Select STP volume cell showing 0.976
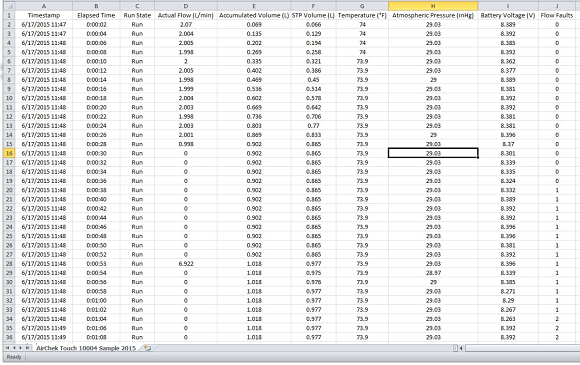580x365 pixels. (313, 282)
